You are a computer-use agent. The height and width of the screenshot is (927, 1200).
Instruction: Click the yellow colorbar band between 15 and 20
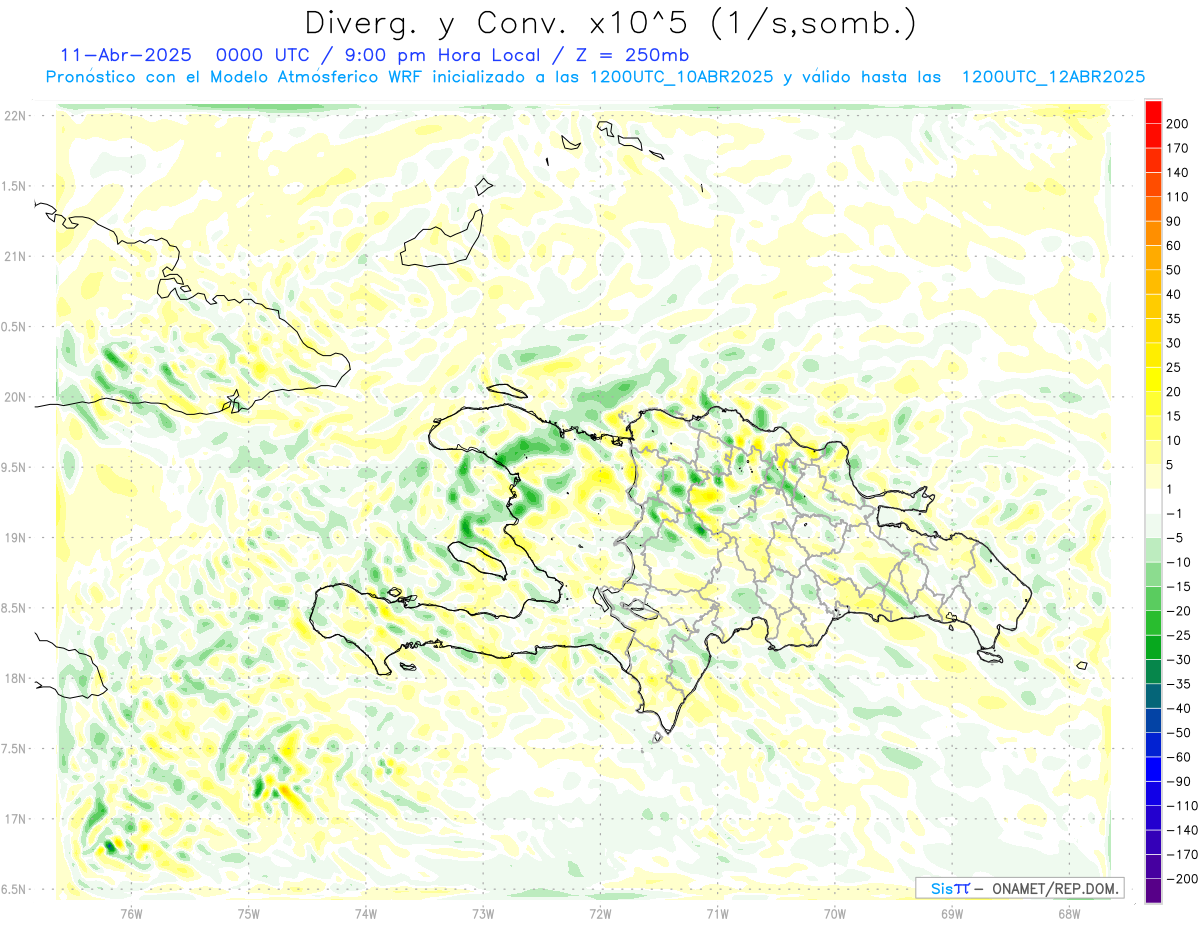(1153, 404)
